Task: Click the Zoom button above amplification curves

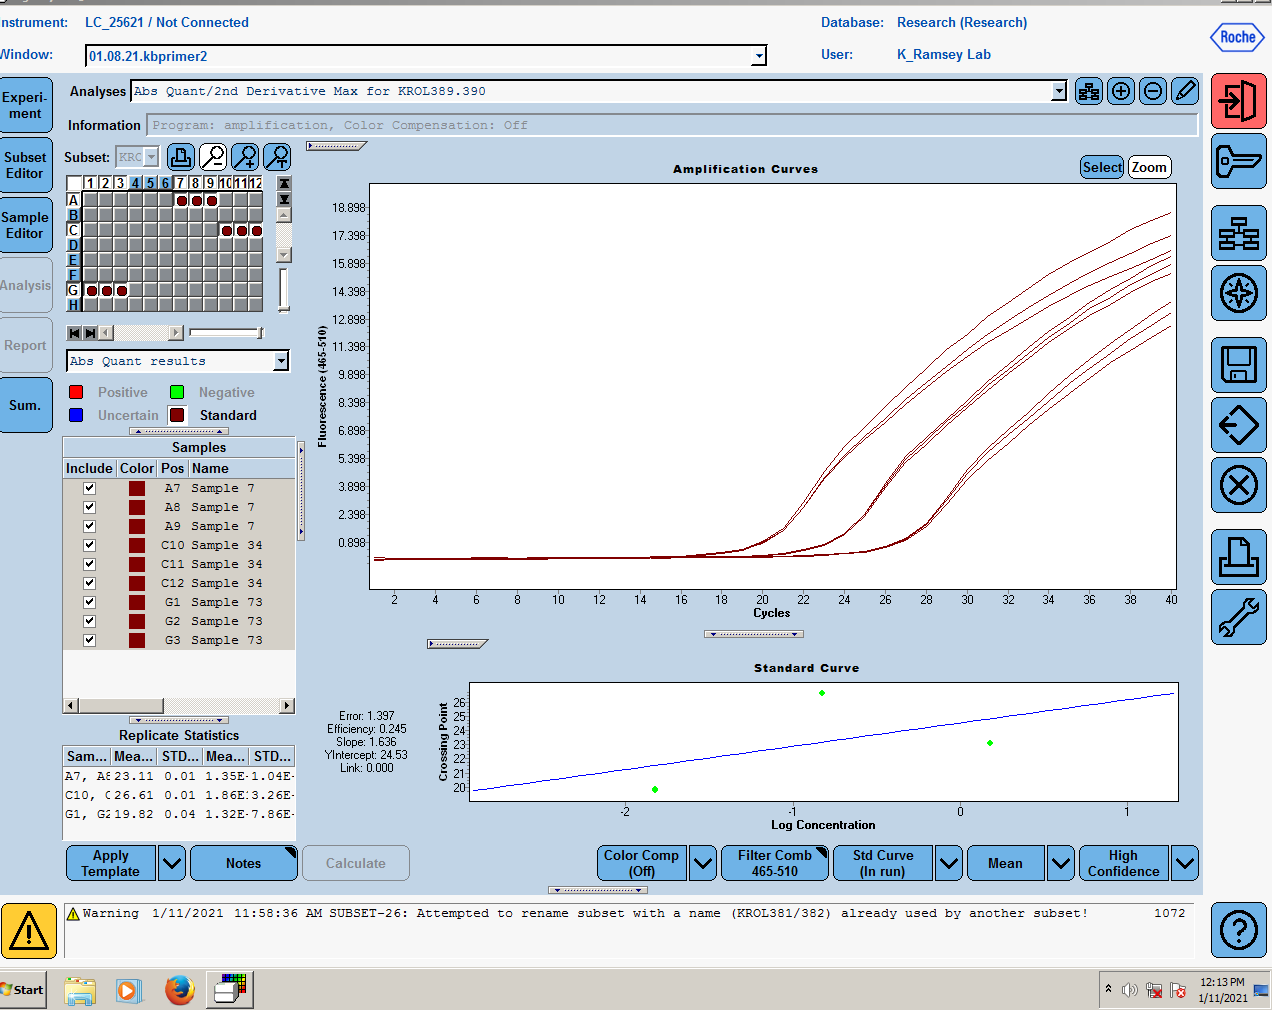Action: [x=1149, y=167]
